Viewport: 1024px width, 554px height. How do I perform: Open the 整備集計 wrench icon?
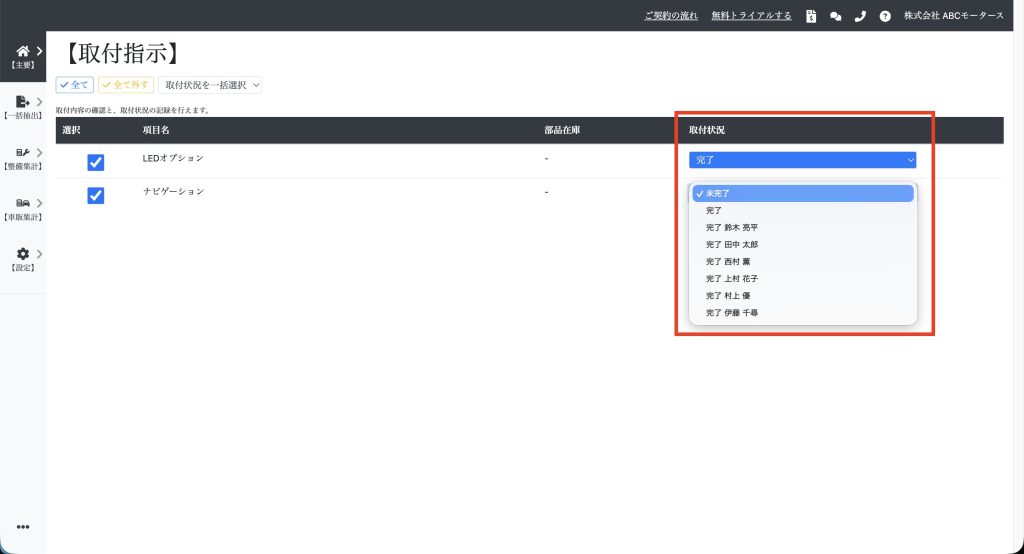coord(23,153)
